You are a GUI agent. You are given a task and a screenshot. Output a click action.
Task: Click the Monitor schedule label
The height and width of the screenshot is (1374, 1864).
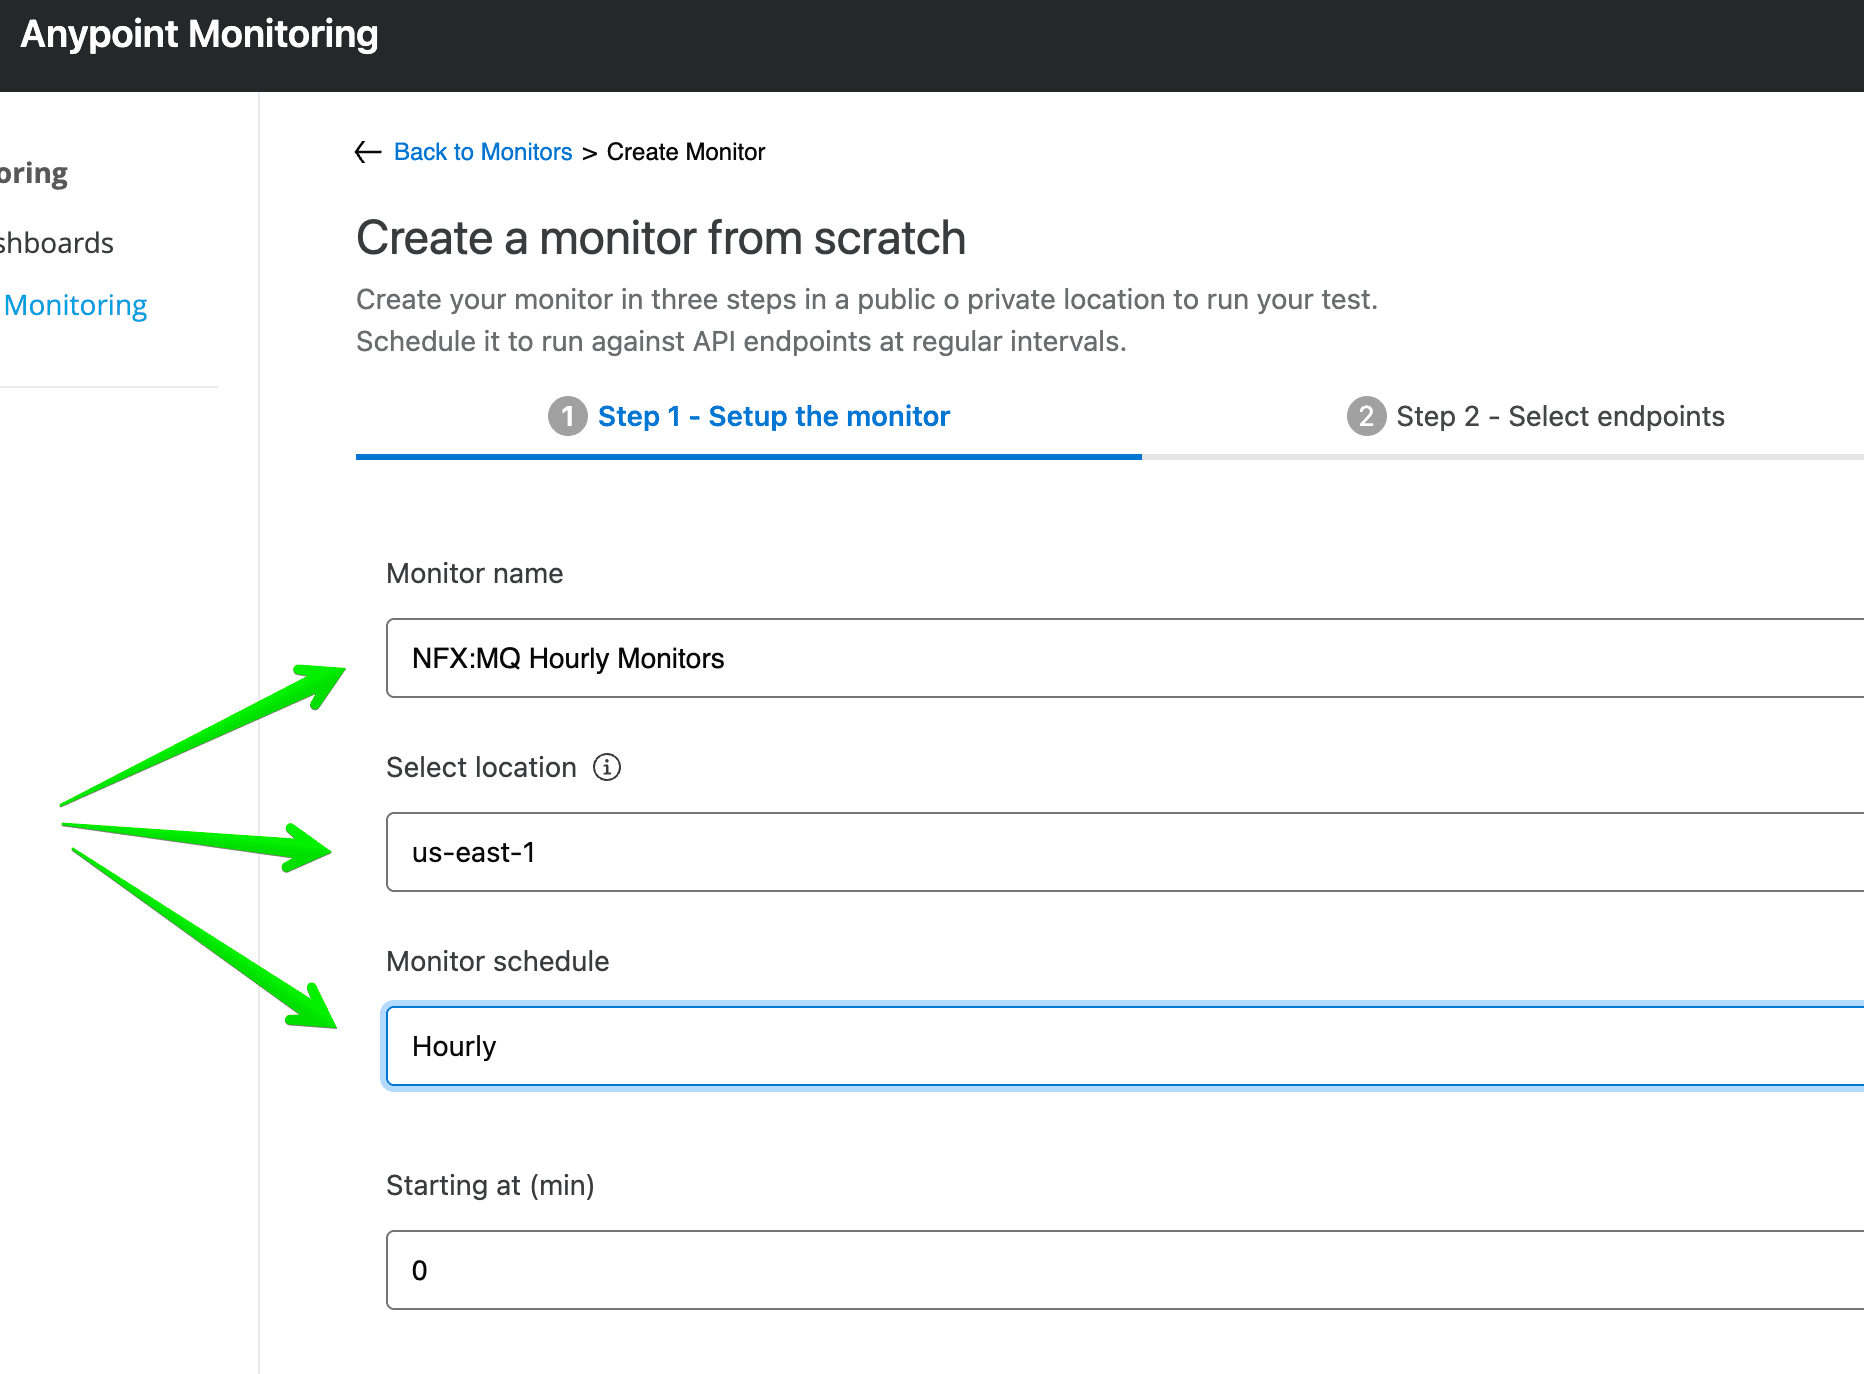point(498,961)
